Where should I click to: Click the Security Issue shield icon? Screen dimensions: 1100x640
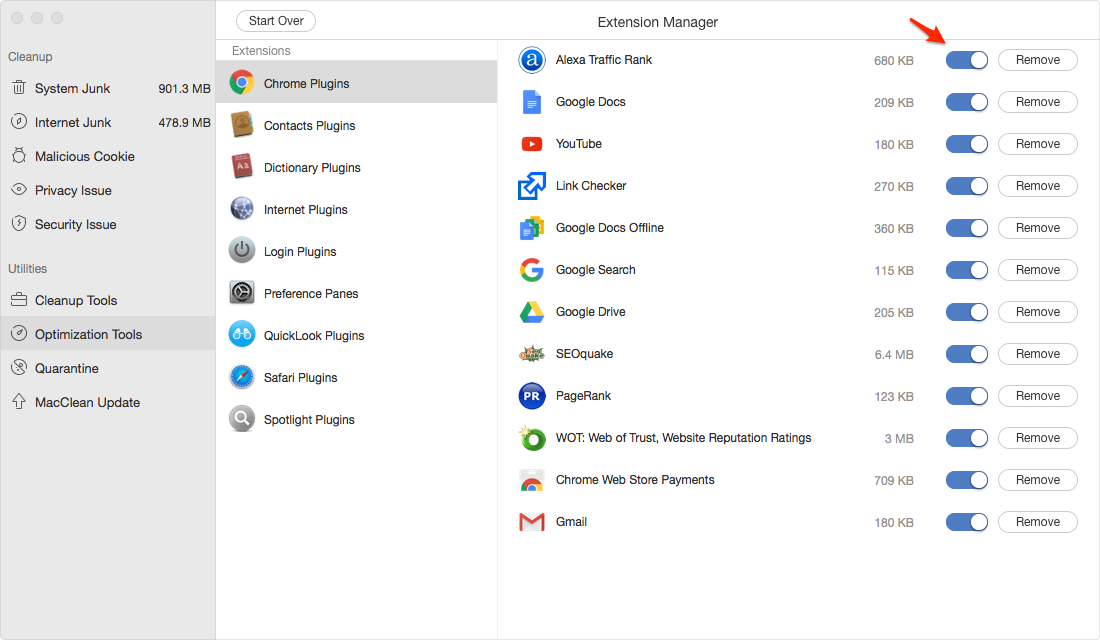[x=19, y=223]
